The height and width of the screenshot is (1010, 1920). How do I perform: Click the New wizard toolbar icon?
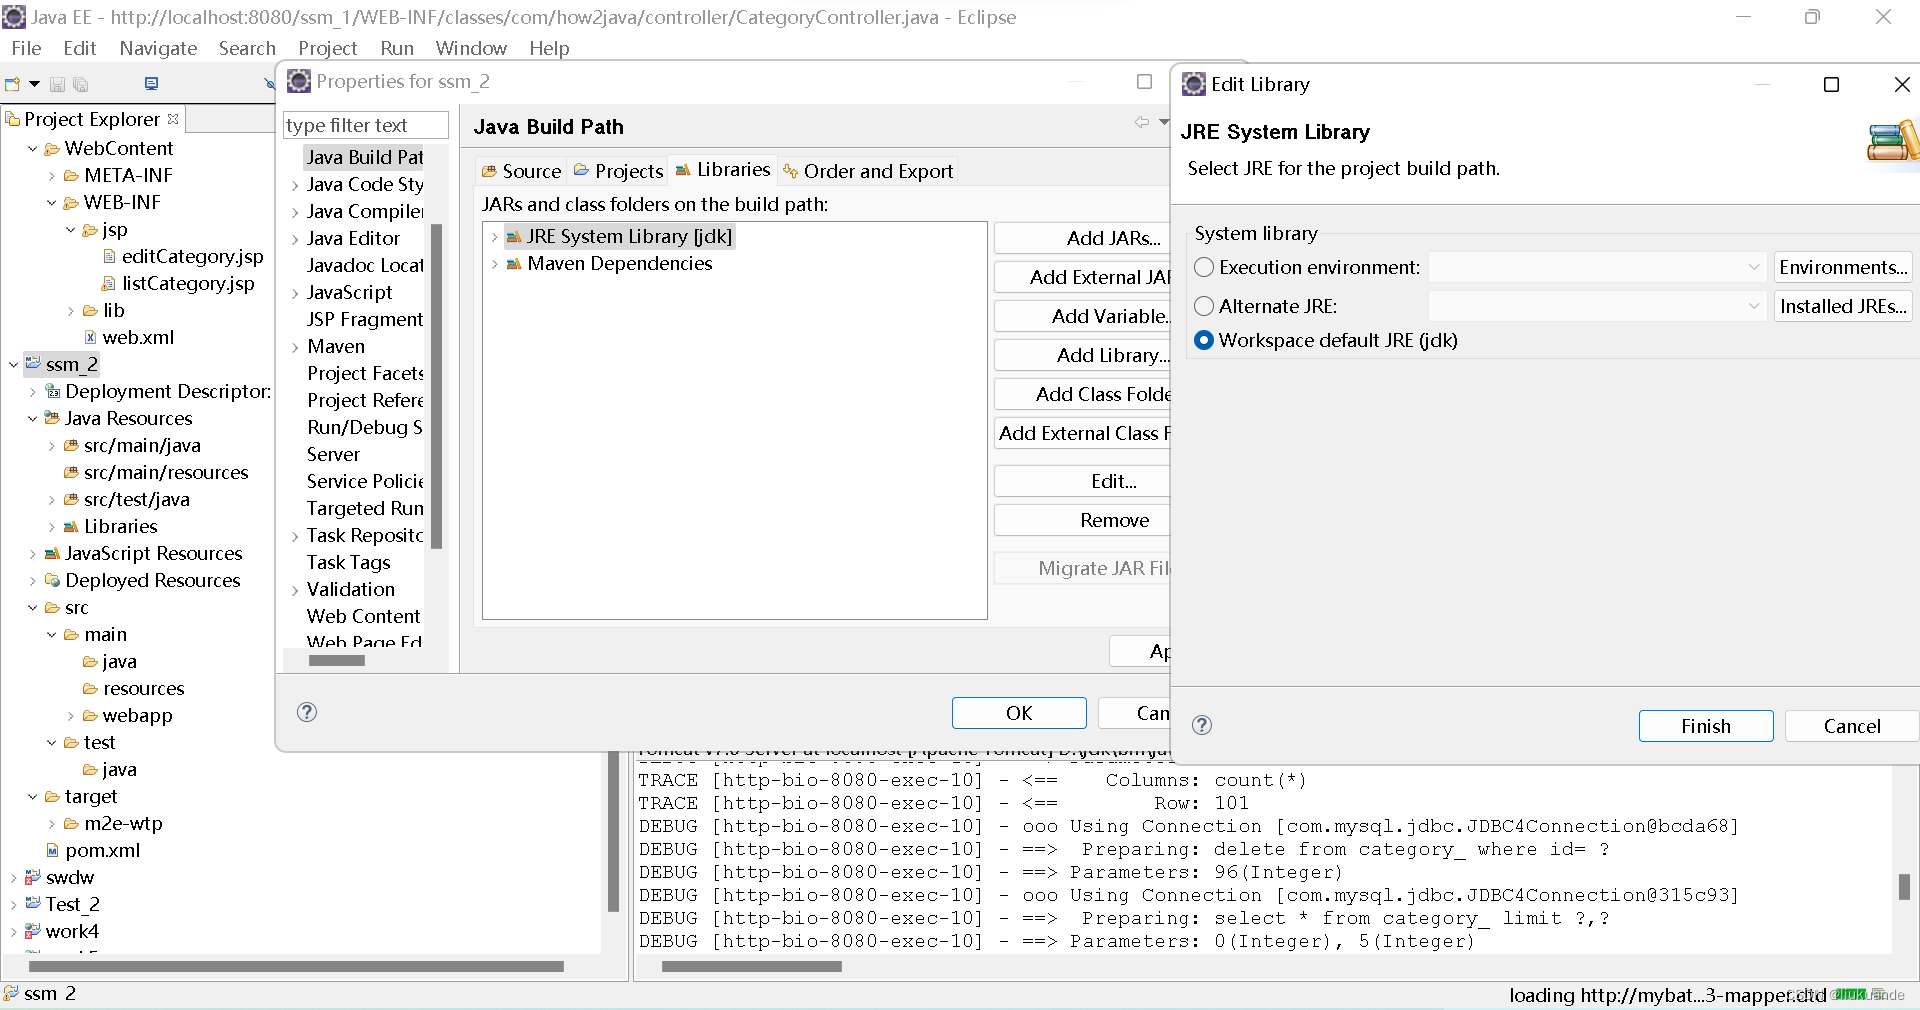click(x=13, y=84)
